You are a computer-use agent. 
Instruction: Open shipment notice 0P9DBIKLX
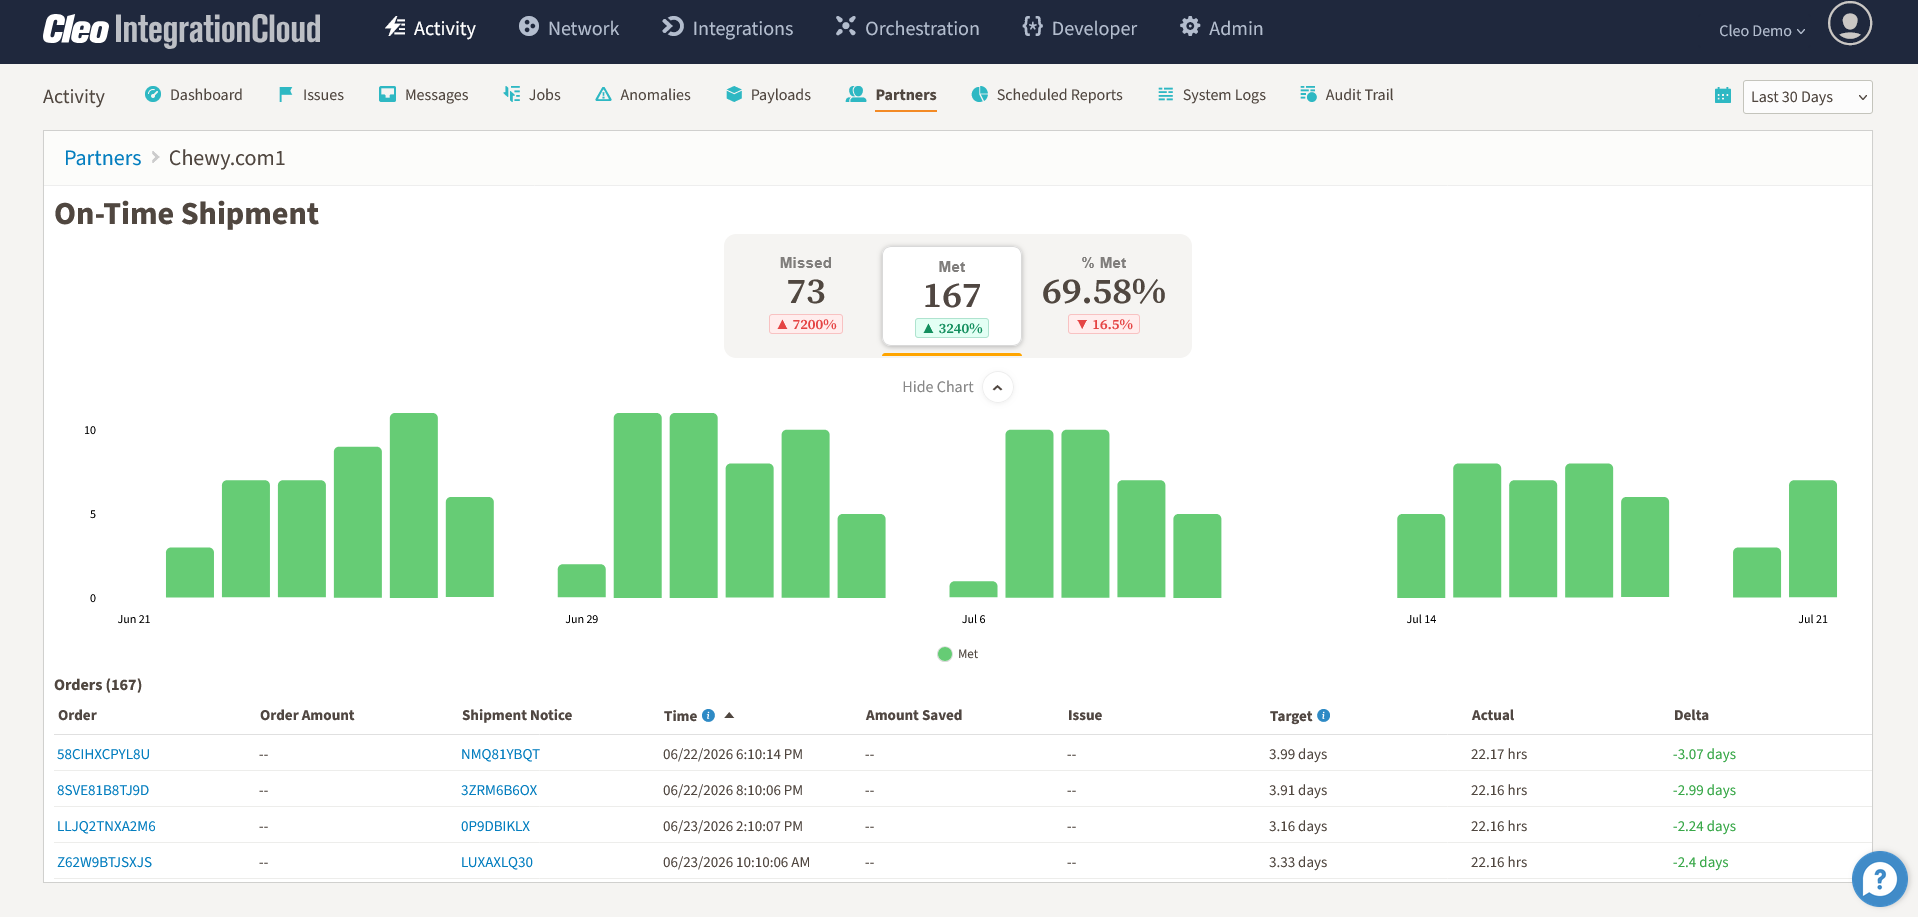[495, 826]
